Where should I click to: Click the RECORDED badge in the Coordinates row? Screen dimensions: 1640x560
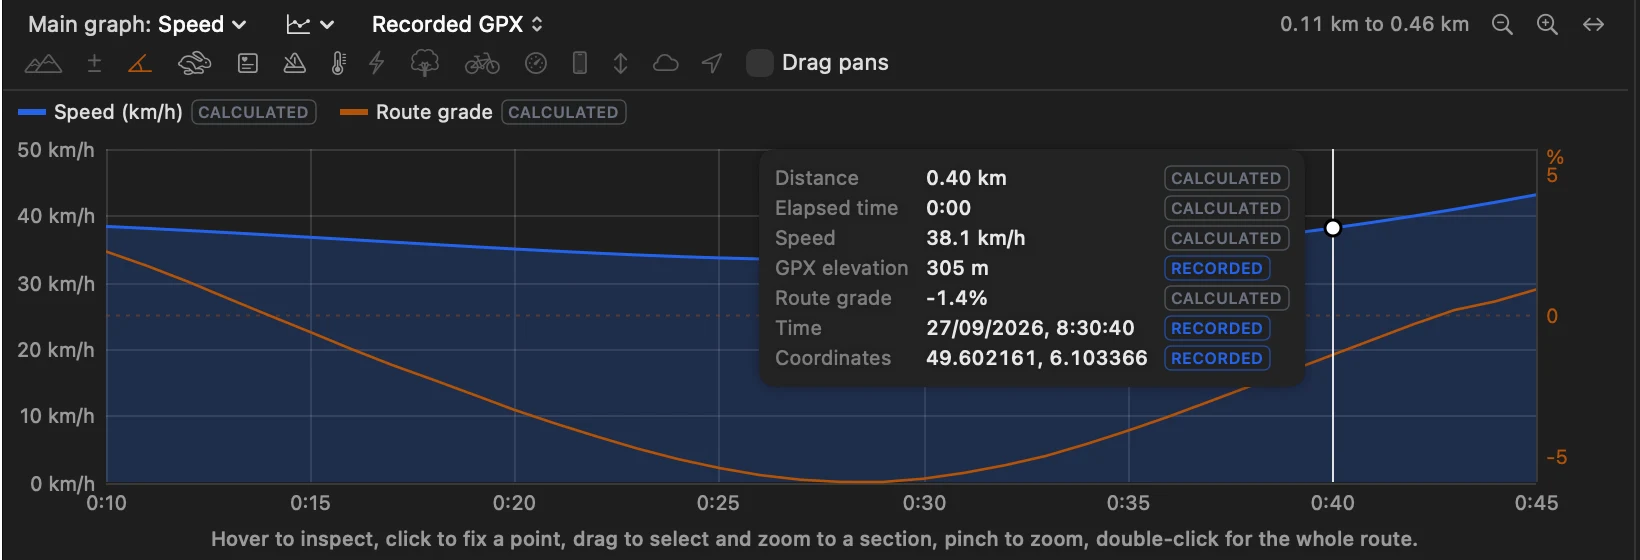coord(1217,358)
